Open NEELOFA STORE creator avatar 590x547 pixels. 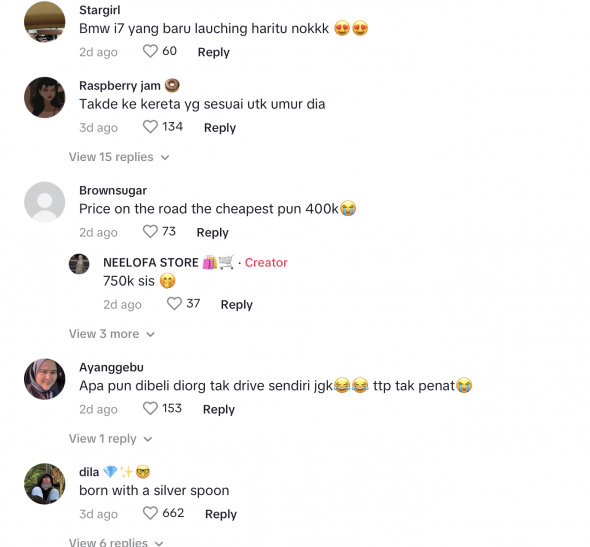[x=79, y=264]
